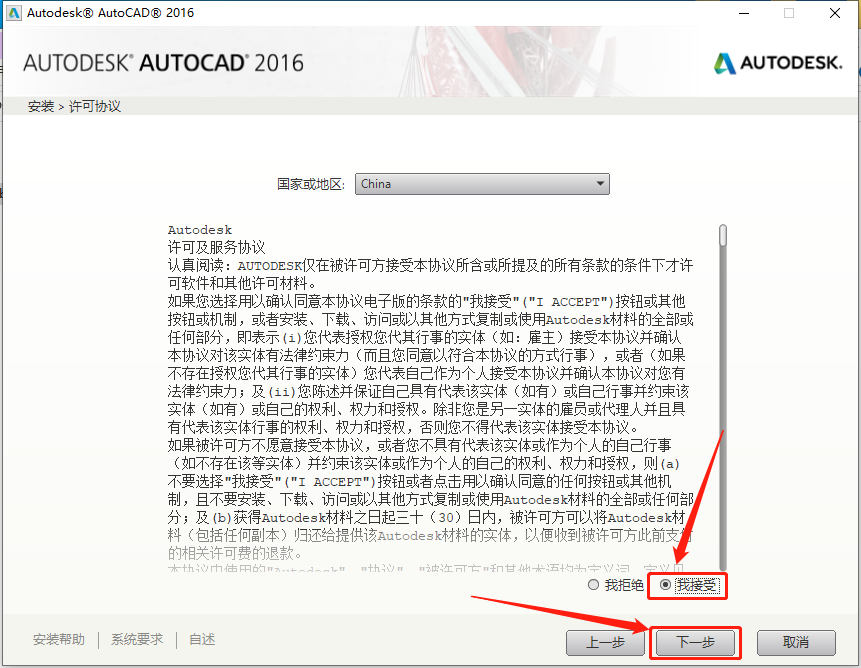Image resolution: width=861 pixels, height=668 pixels.
Task: Click the maximize button in the title bar
Action: pos(789,13)
